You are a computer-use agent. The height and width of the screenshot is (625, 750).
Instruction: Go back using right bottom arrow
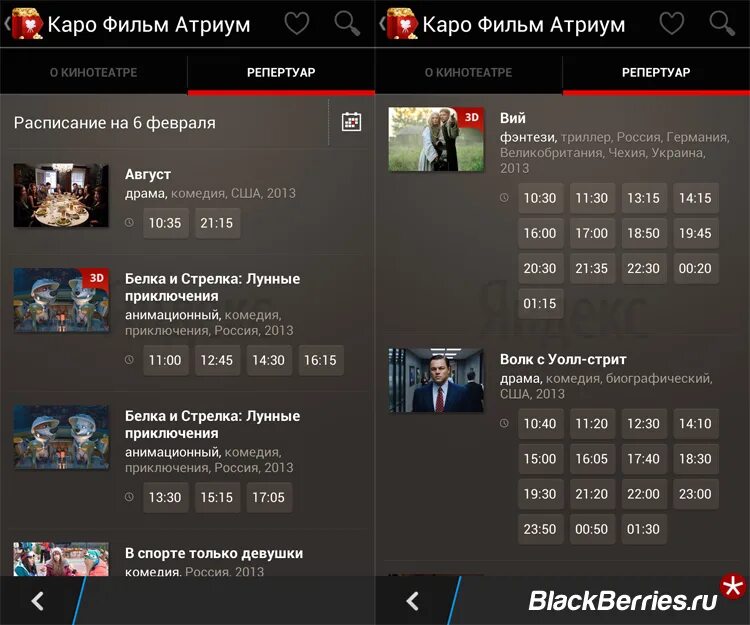point(412,601)
